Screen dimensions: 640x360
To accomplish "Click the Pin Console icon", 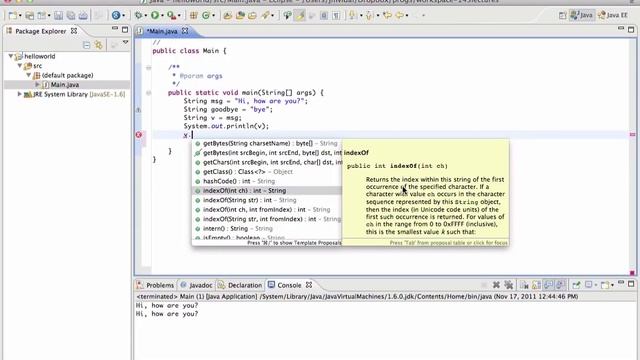I will 576,285.
